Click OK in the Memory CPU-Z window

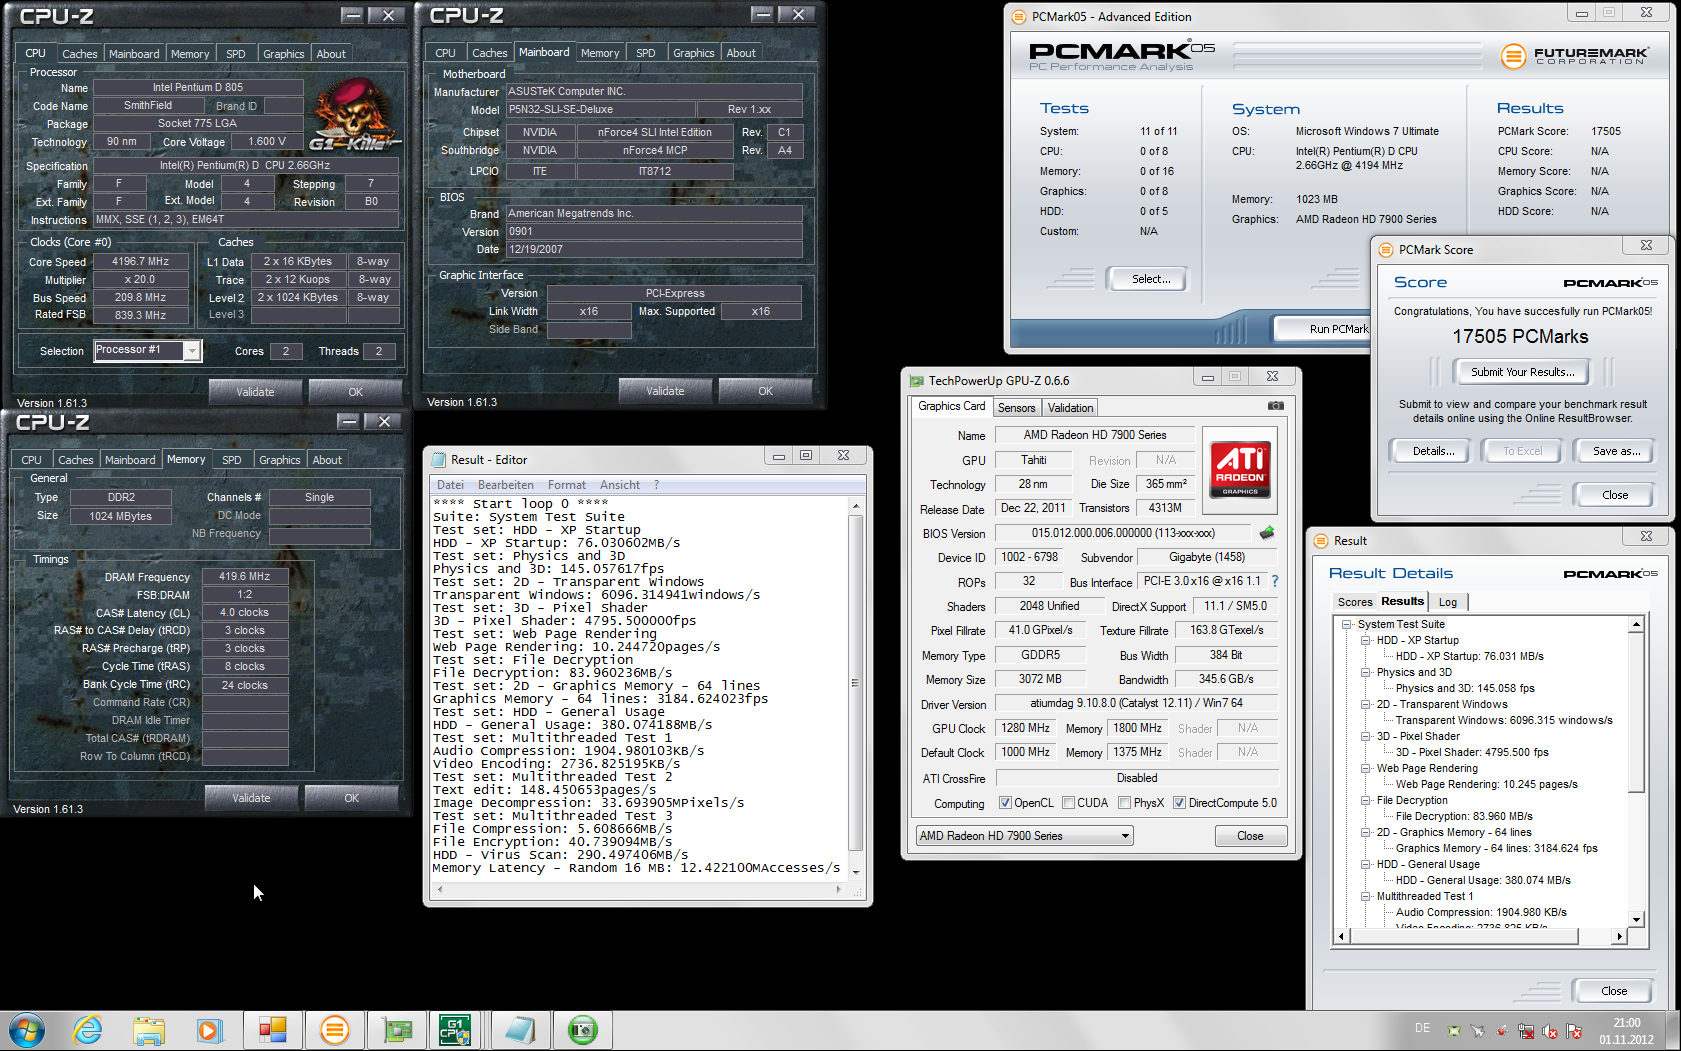click(x=351, y=798)
